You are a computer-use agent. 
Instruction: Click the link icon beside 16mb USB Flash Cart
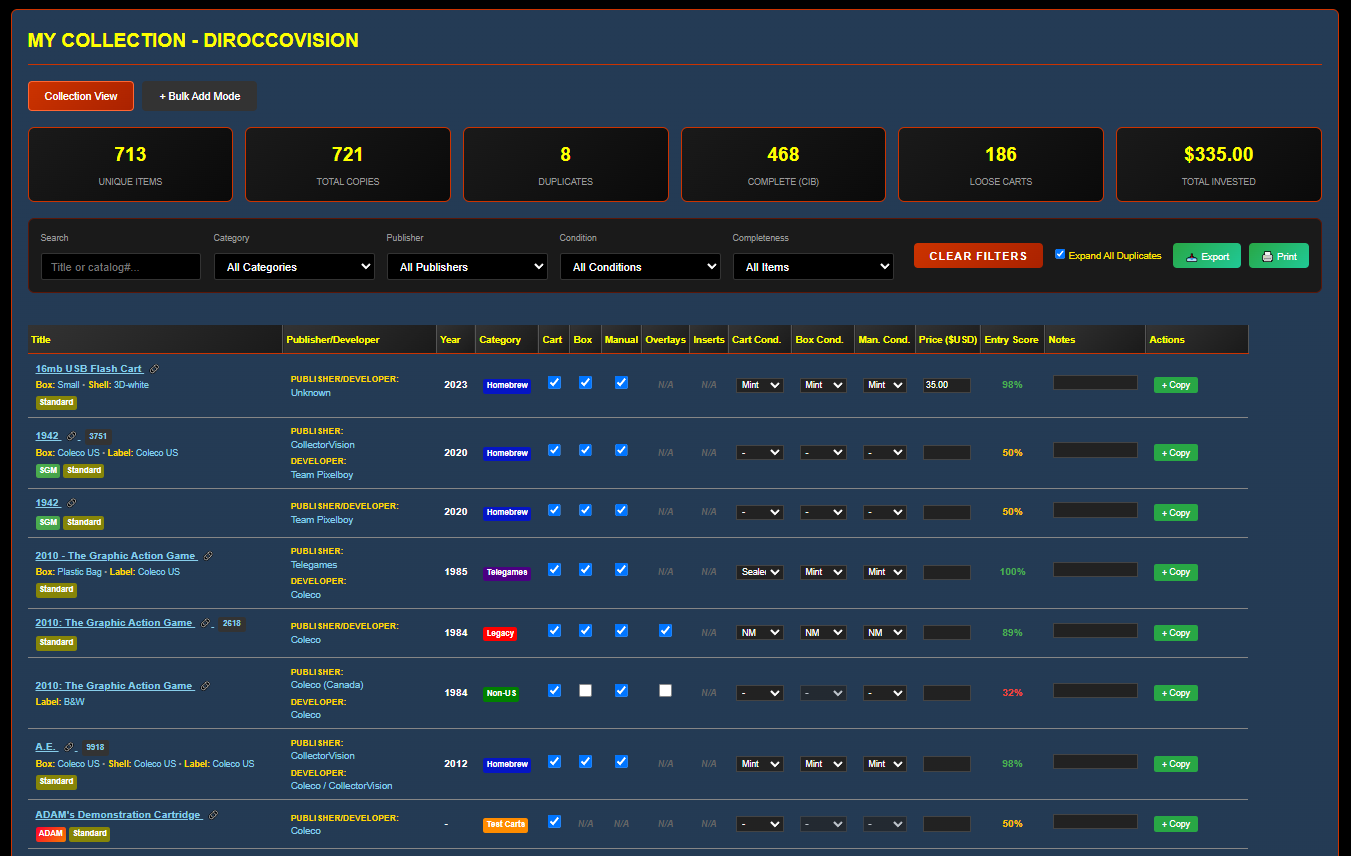click(x=154, y=369)
